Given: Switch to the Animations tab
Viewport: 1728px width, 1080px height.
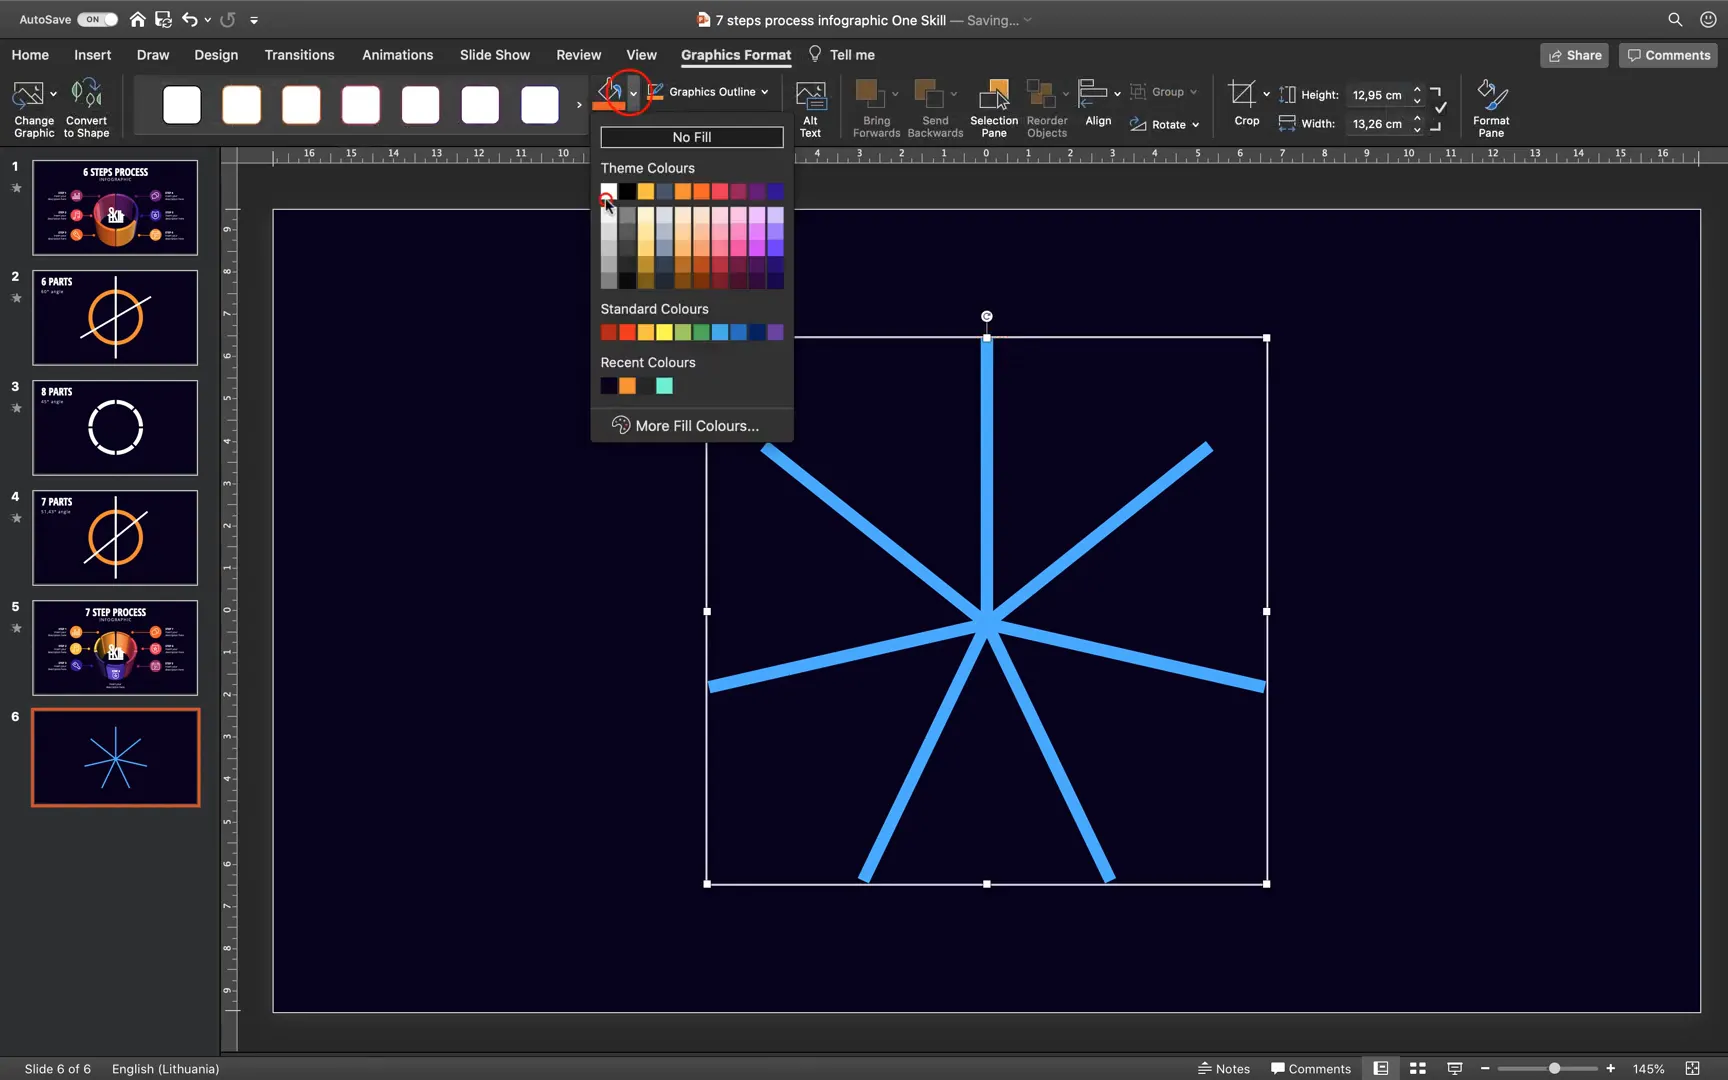Looking at the screenshot, I should pos(397,55).
